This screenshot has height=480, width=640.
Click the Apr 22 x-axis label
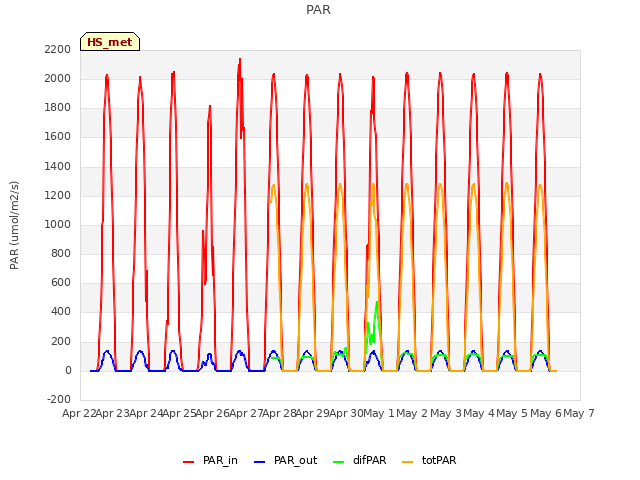[x=79, y=414]
